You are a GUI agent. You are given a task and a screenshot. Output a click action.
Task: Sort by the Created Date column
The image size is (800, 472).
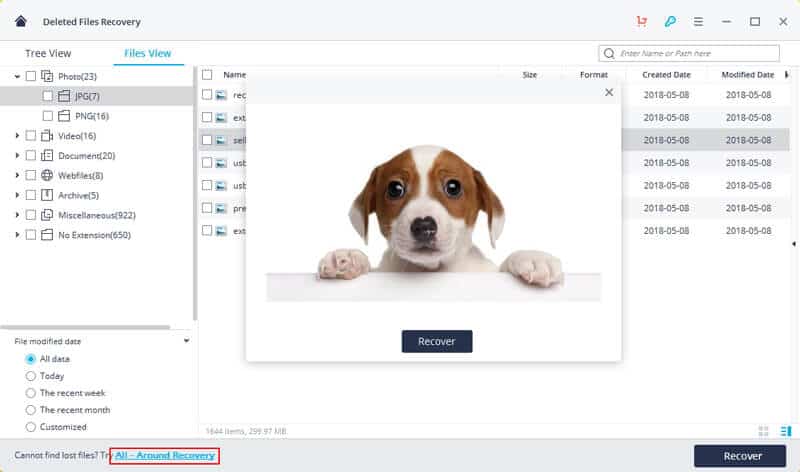(666, 75)
